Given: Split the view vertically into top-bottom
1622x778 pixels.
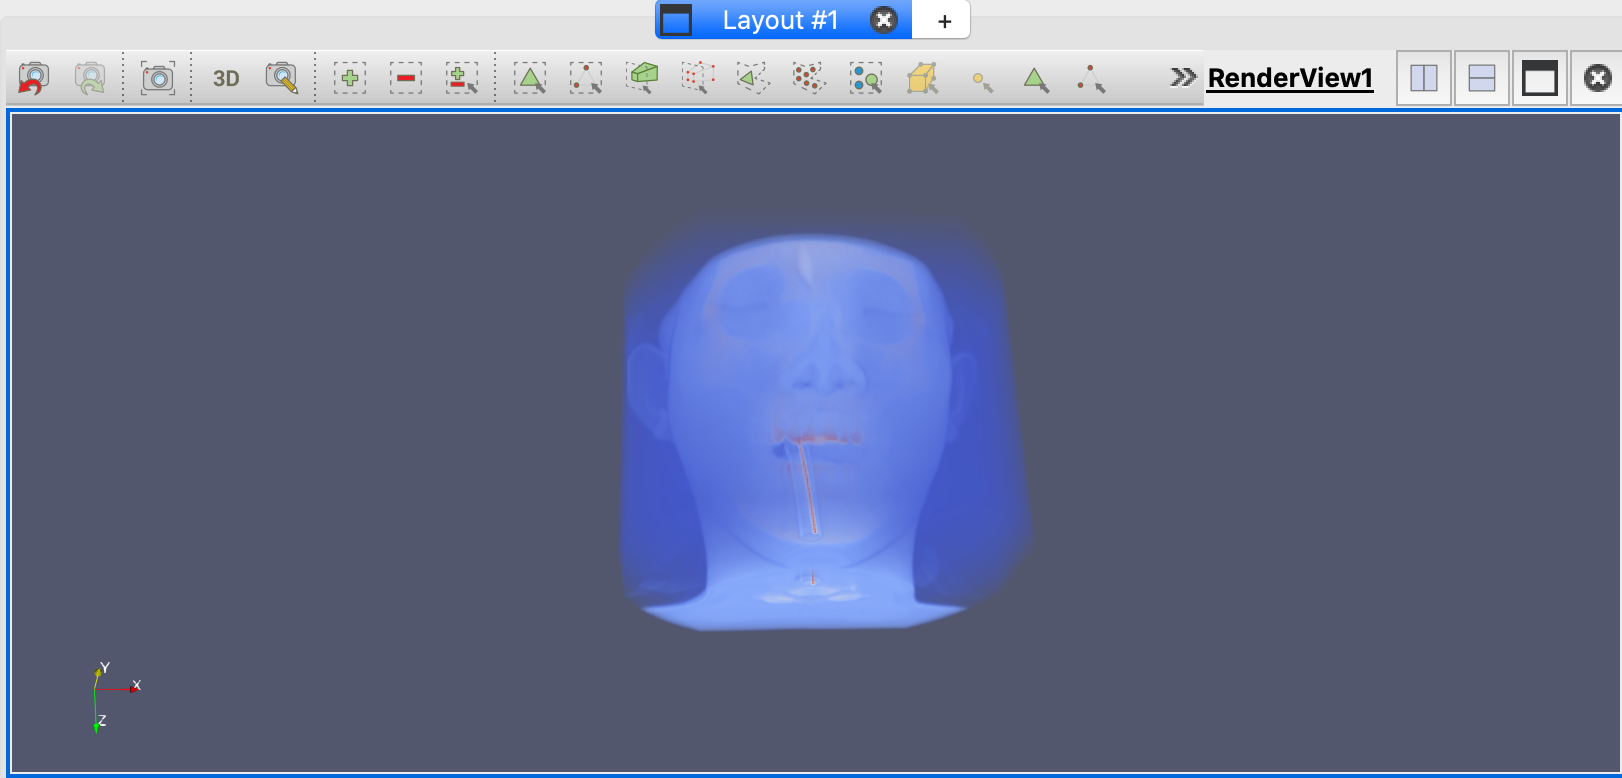Looking at the screenshot, I should (x=1482, y=78).
